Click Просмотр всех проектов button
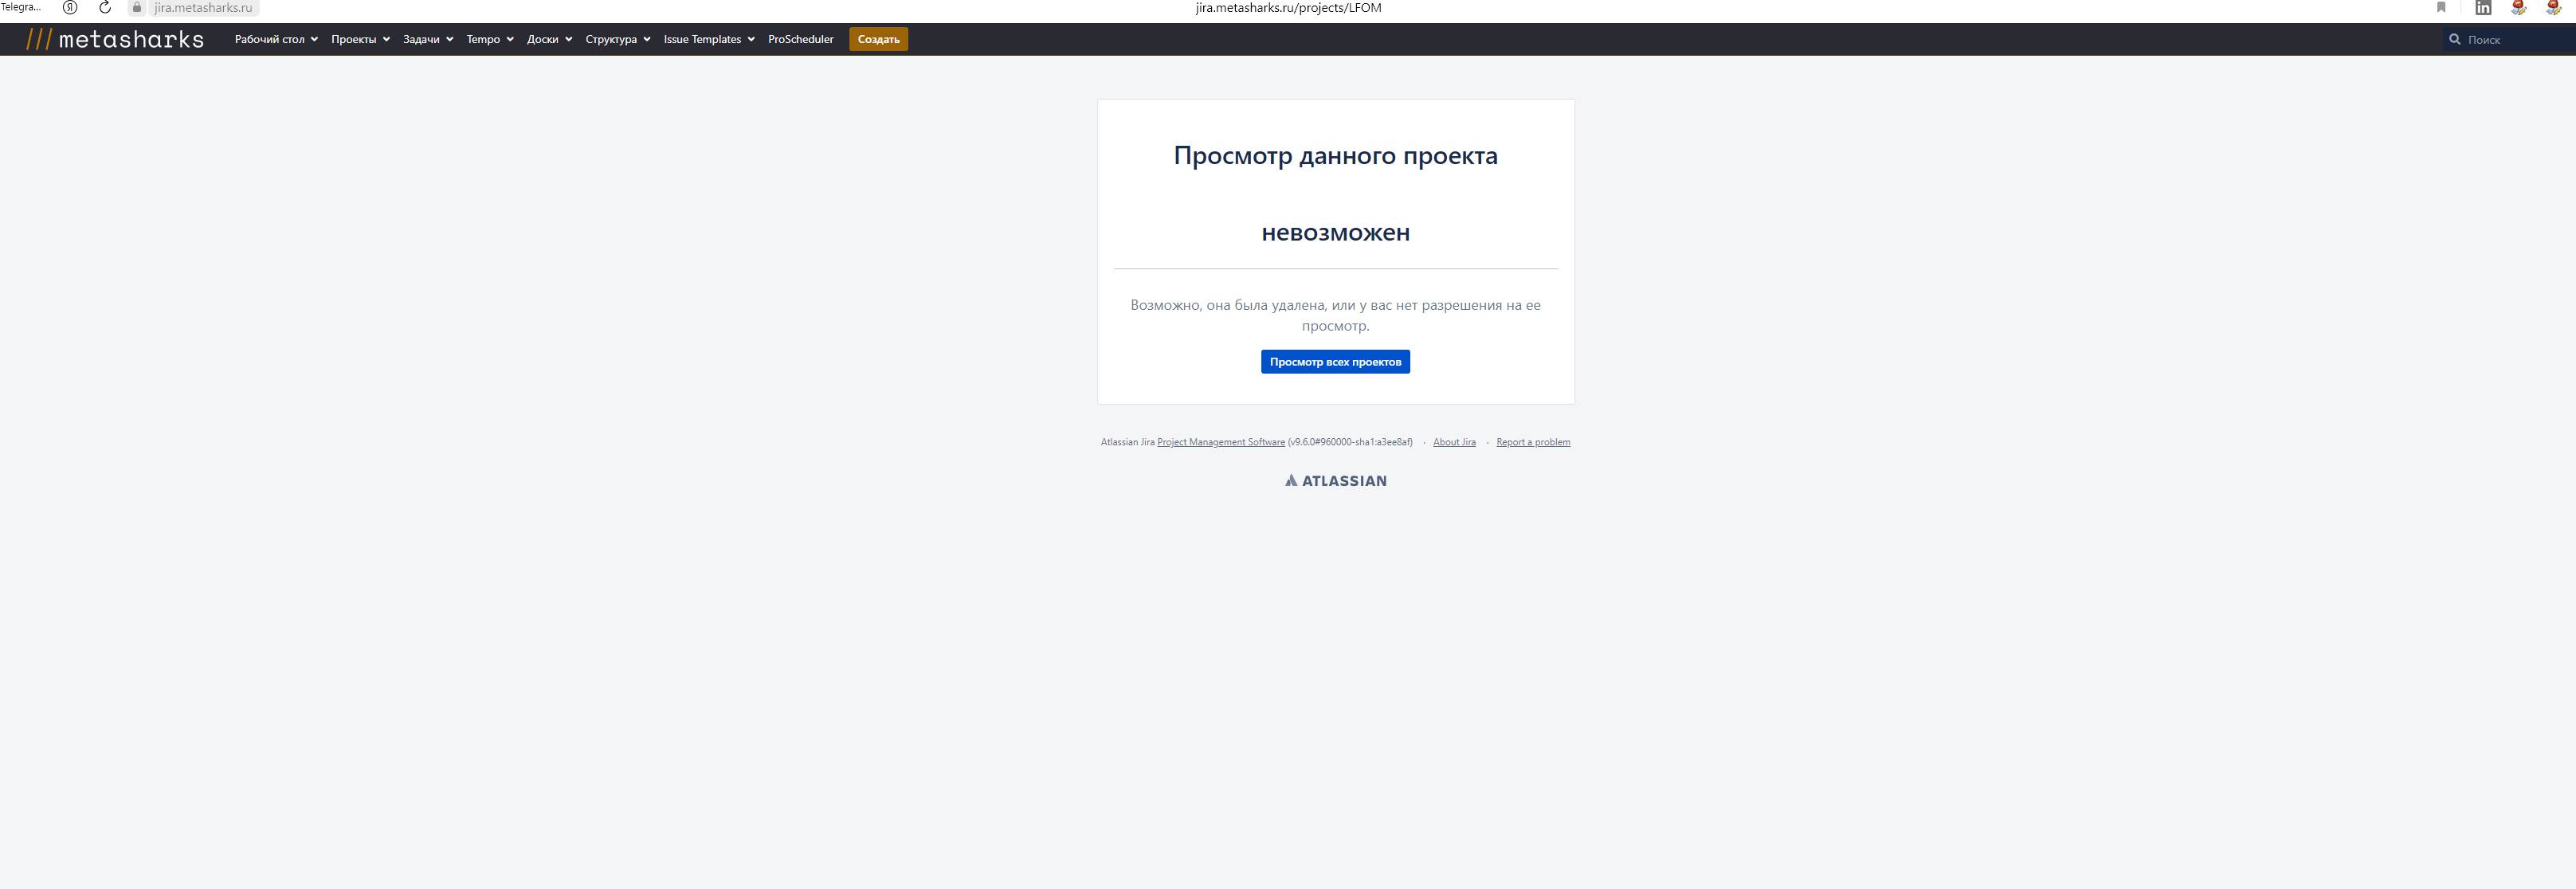This screenshot has width=2576, height=889. [1335, 362]
